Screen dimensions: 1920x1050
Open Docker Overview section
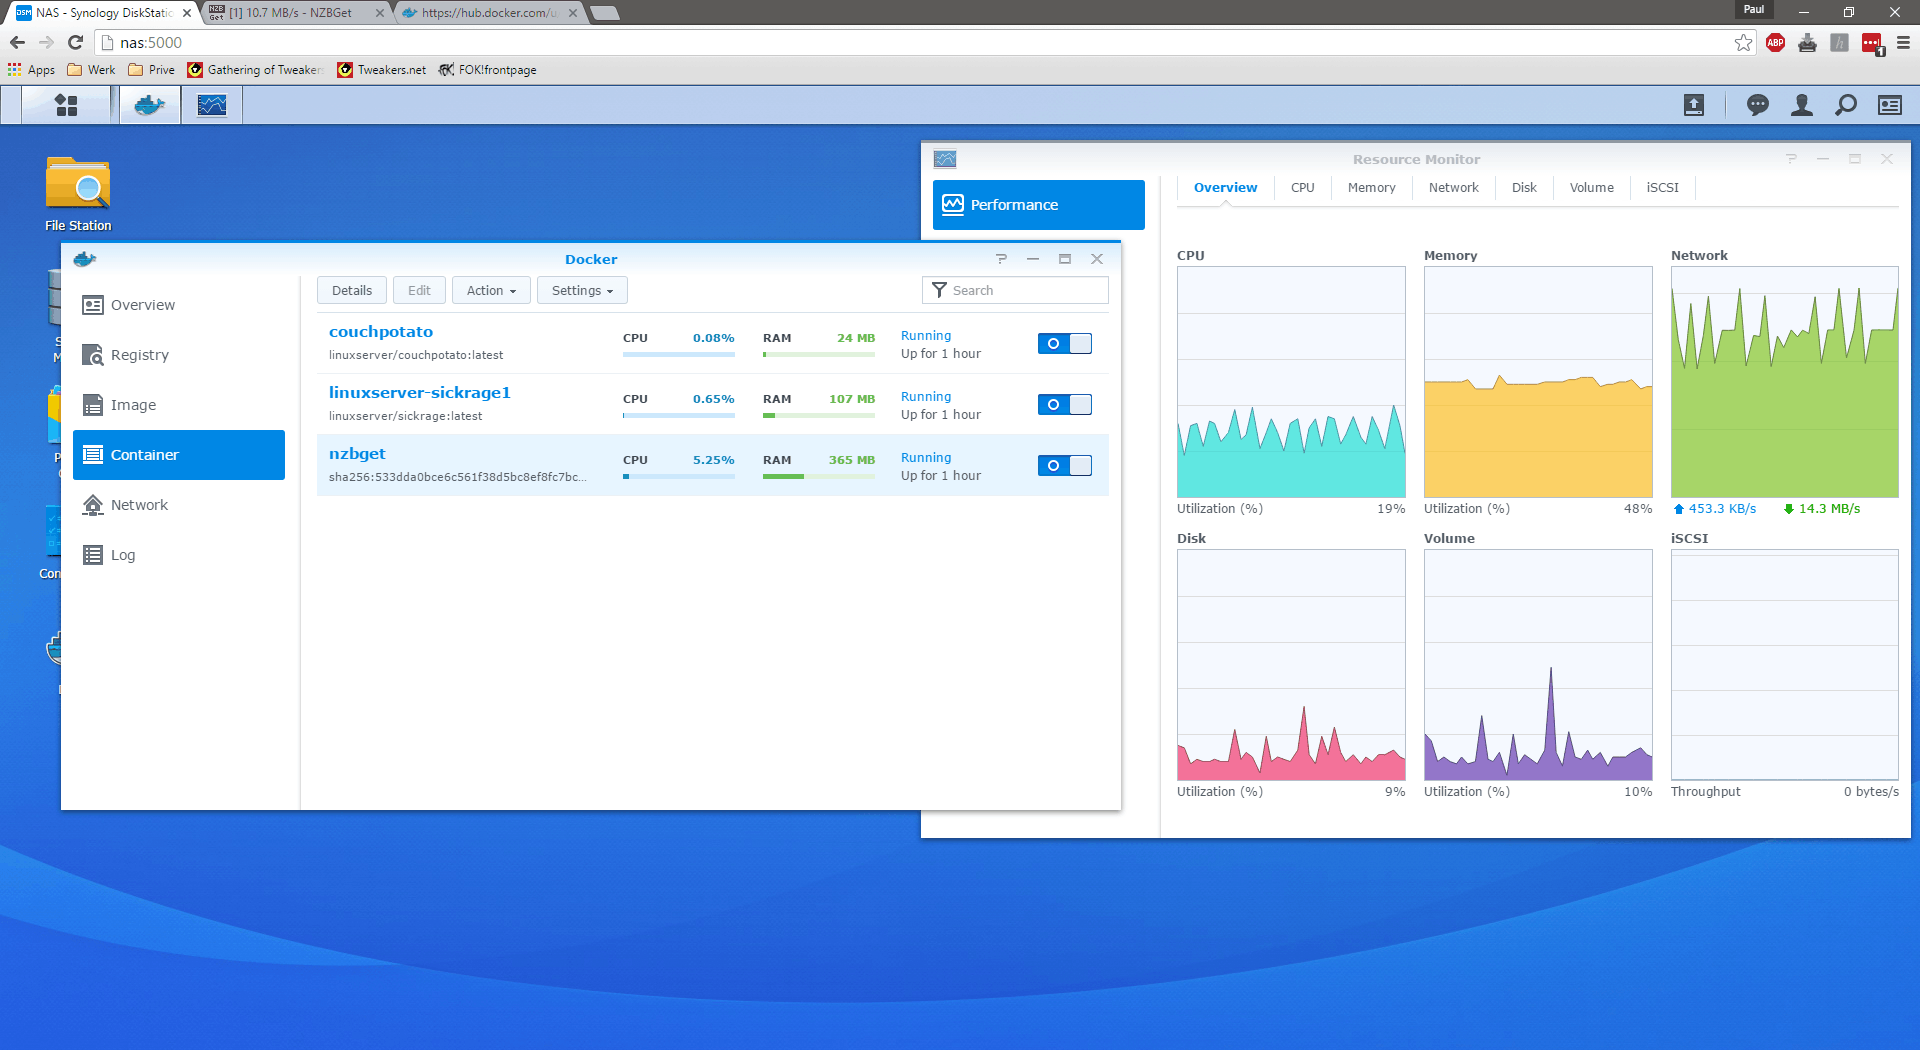[x=179, y=305]
